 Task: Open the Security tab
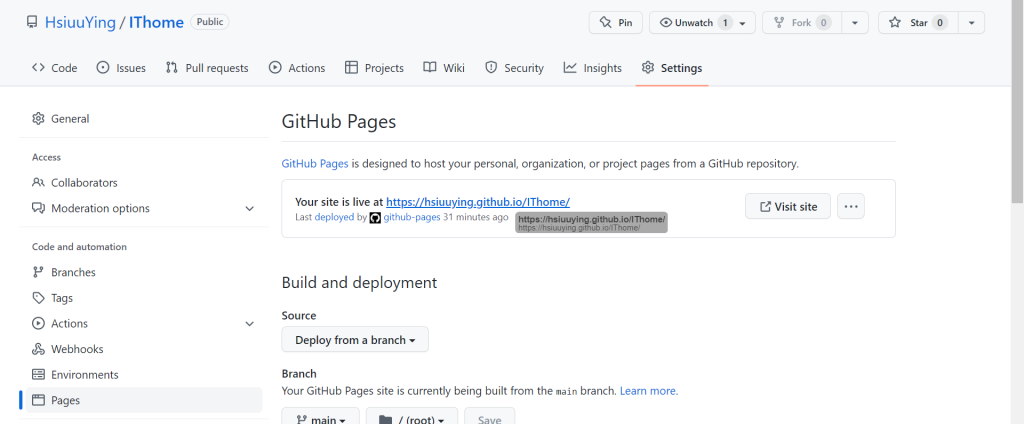(x=514, y=68)
